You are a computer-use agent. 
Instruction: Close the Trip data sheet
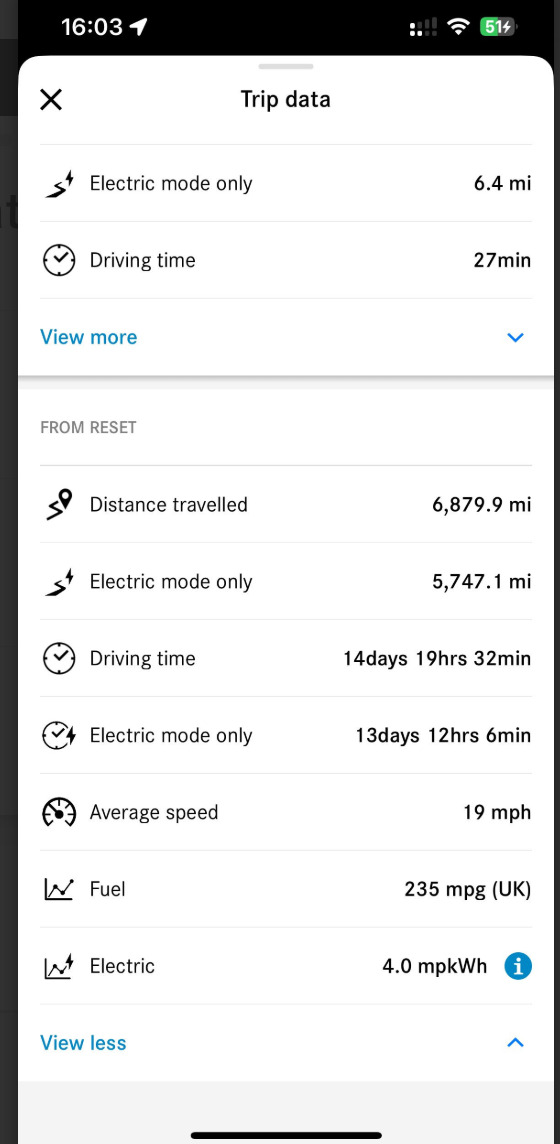[x=51, y=99]
